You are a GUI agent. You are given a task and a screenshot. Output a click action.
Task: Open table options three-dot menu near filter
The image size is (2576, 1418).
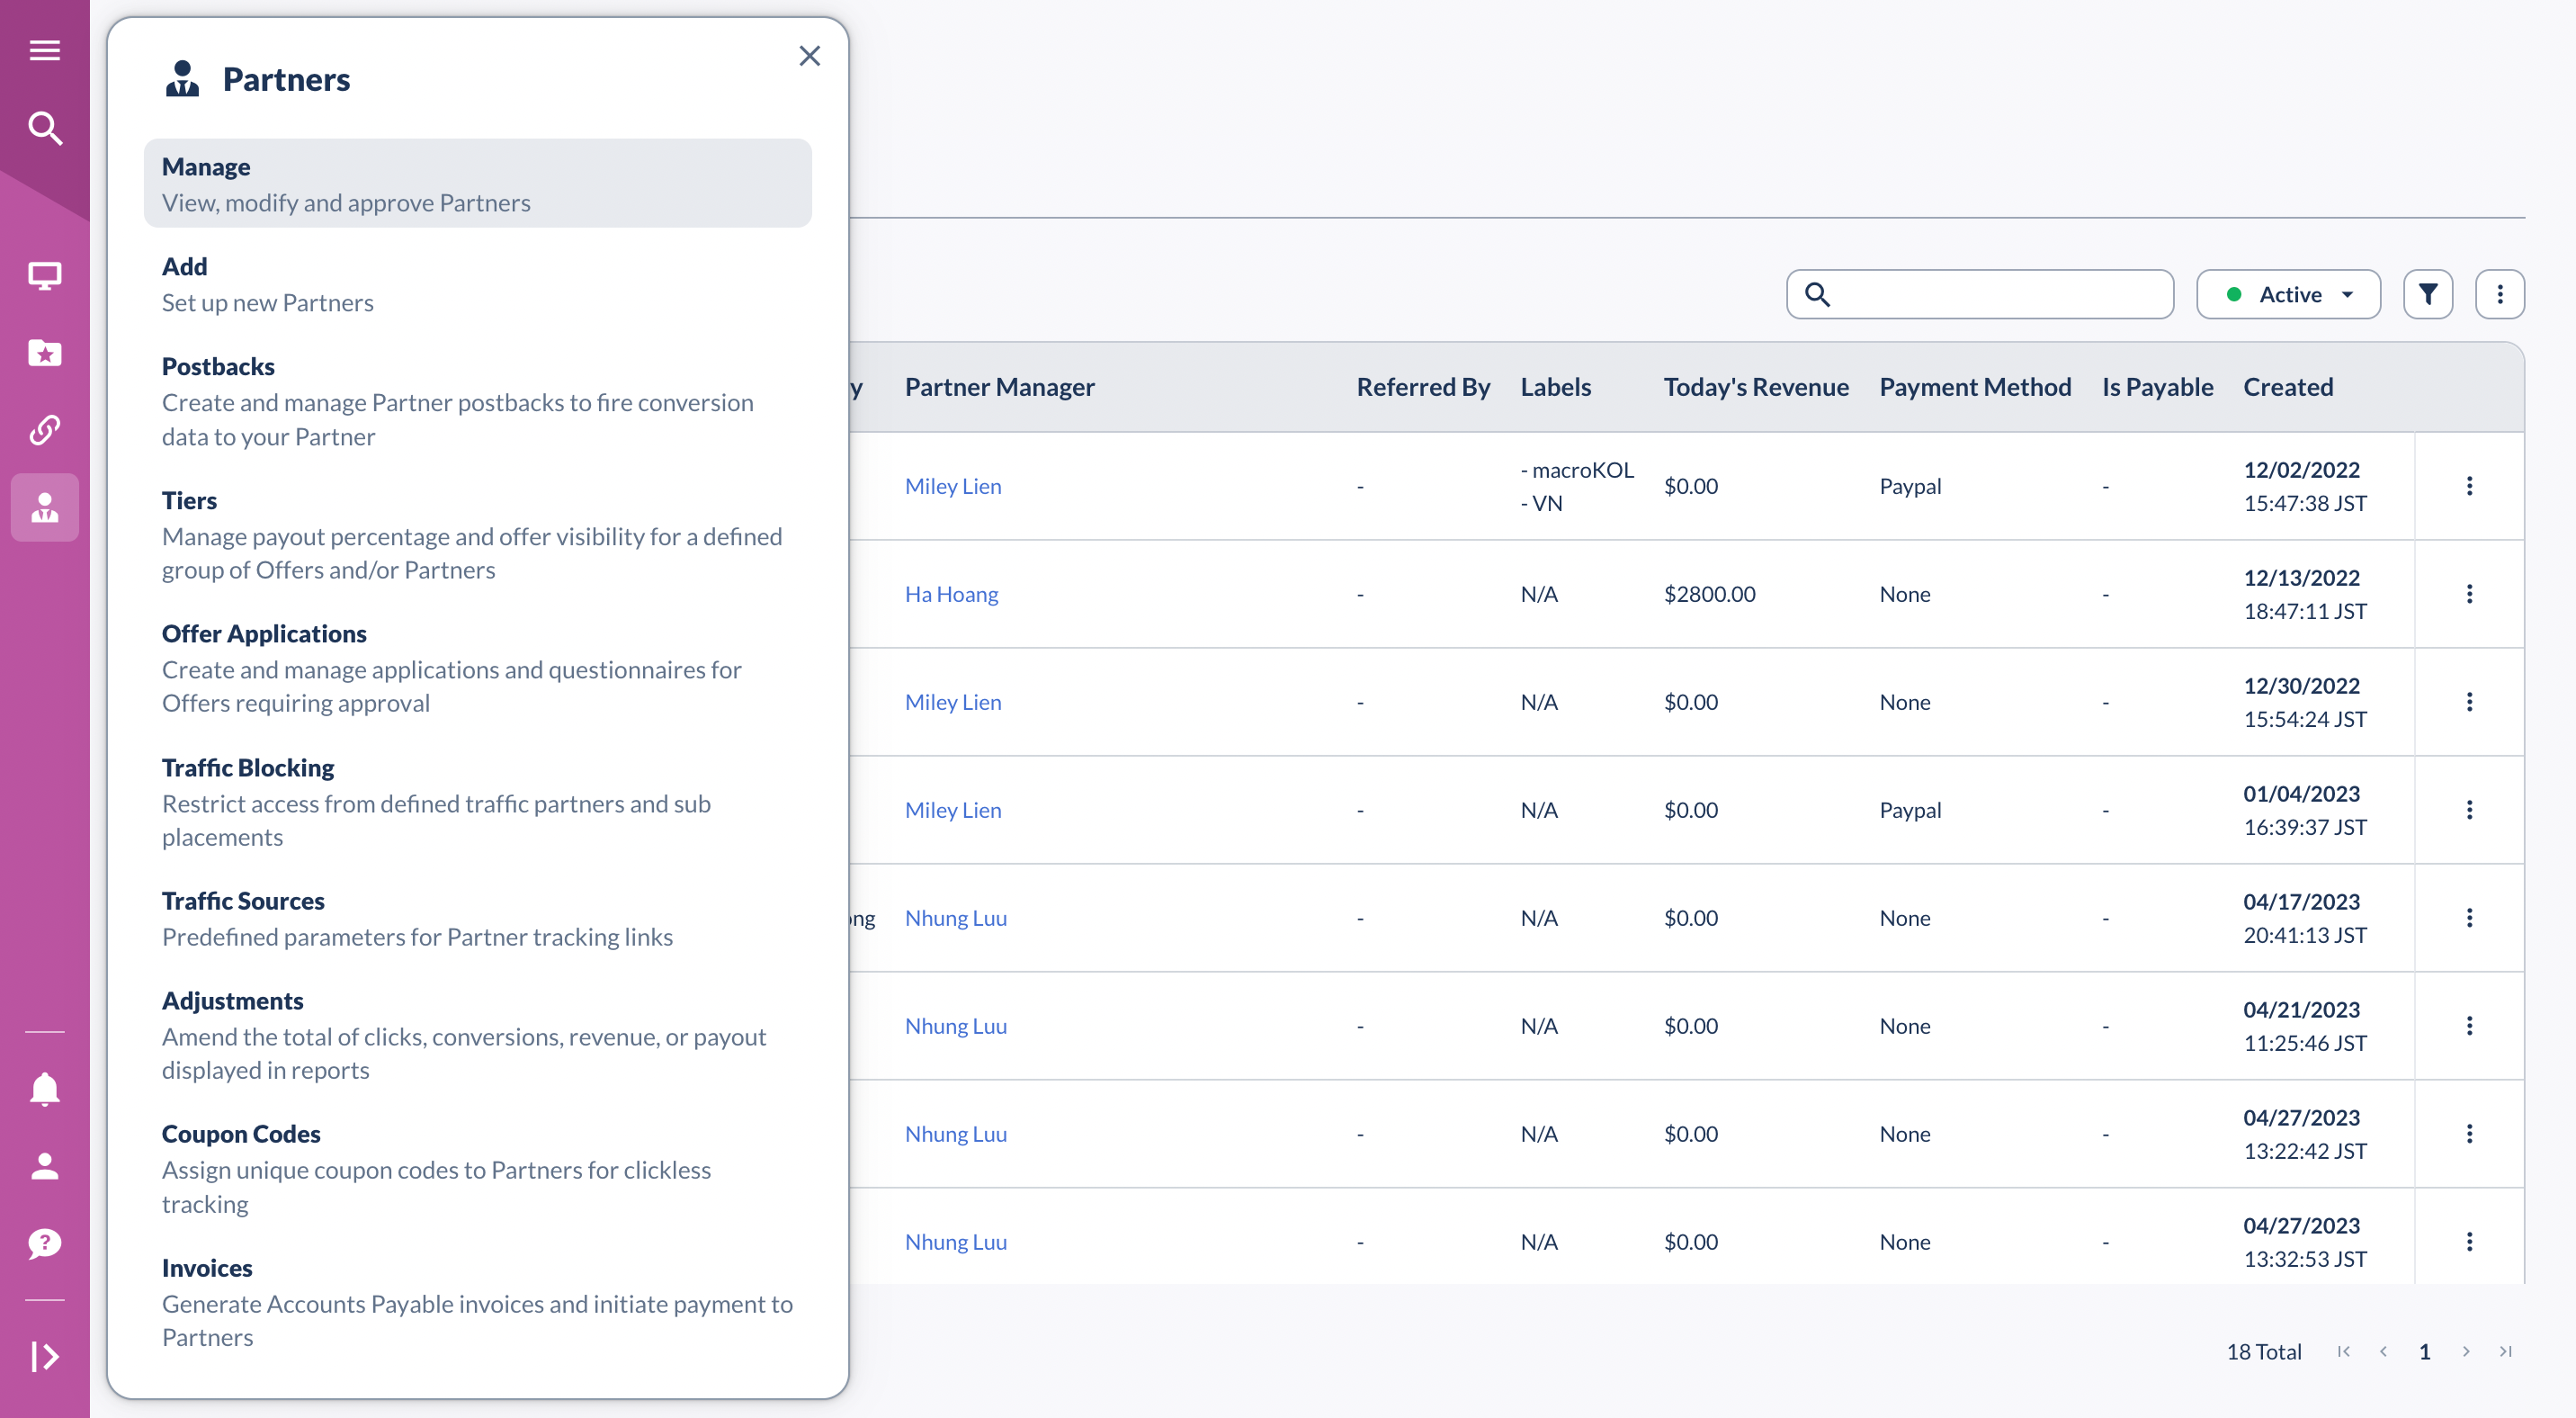[x=2499, y=294]
